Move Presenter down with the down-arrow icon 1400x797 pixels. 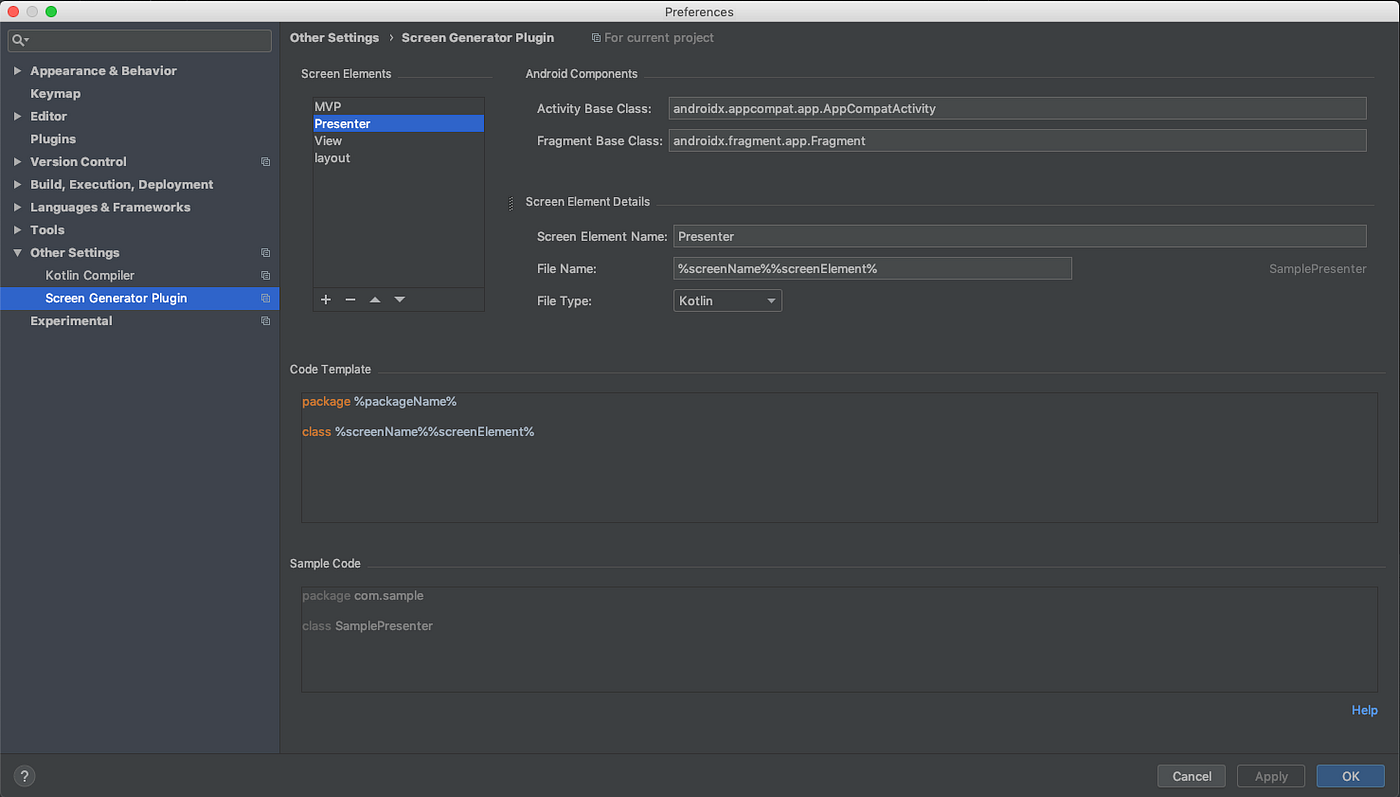tap(399, 299)
